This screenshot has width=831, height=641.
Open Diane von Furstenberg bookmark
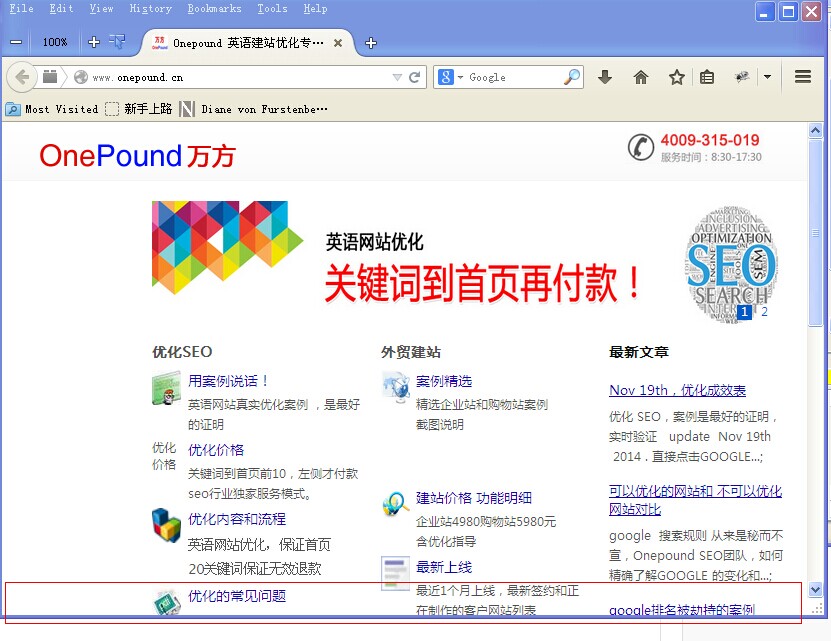pos(254,109)
